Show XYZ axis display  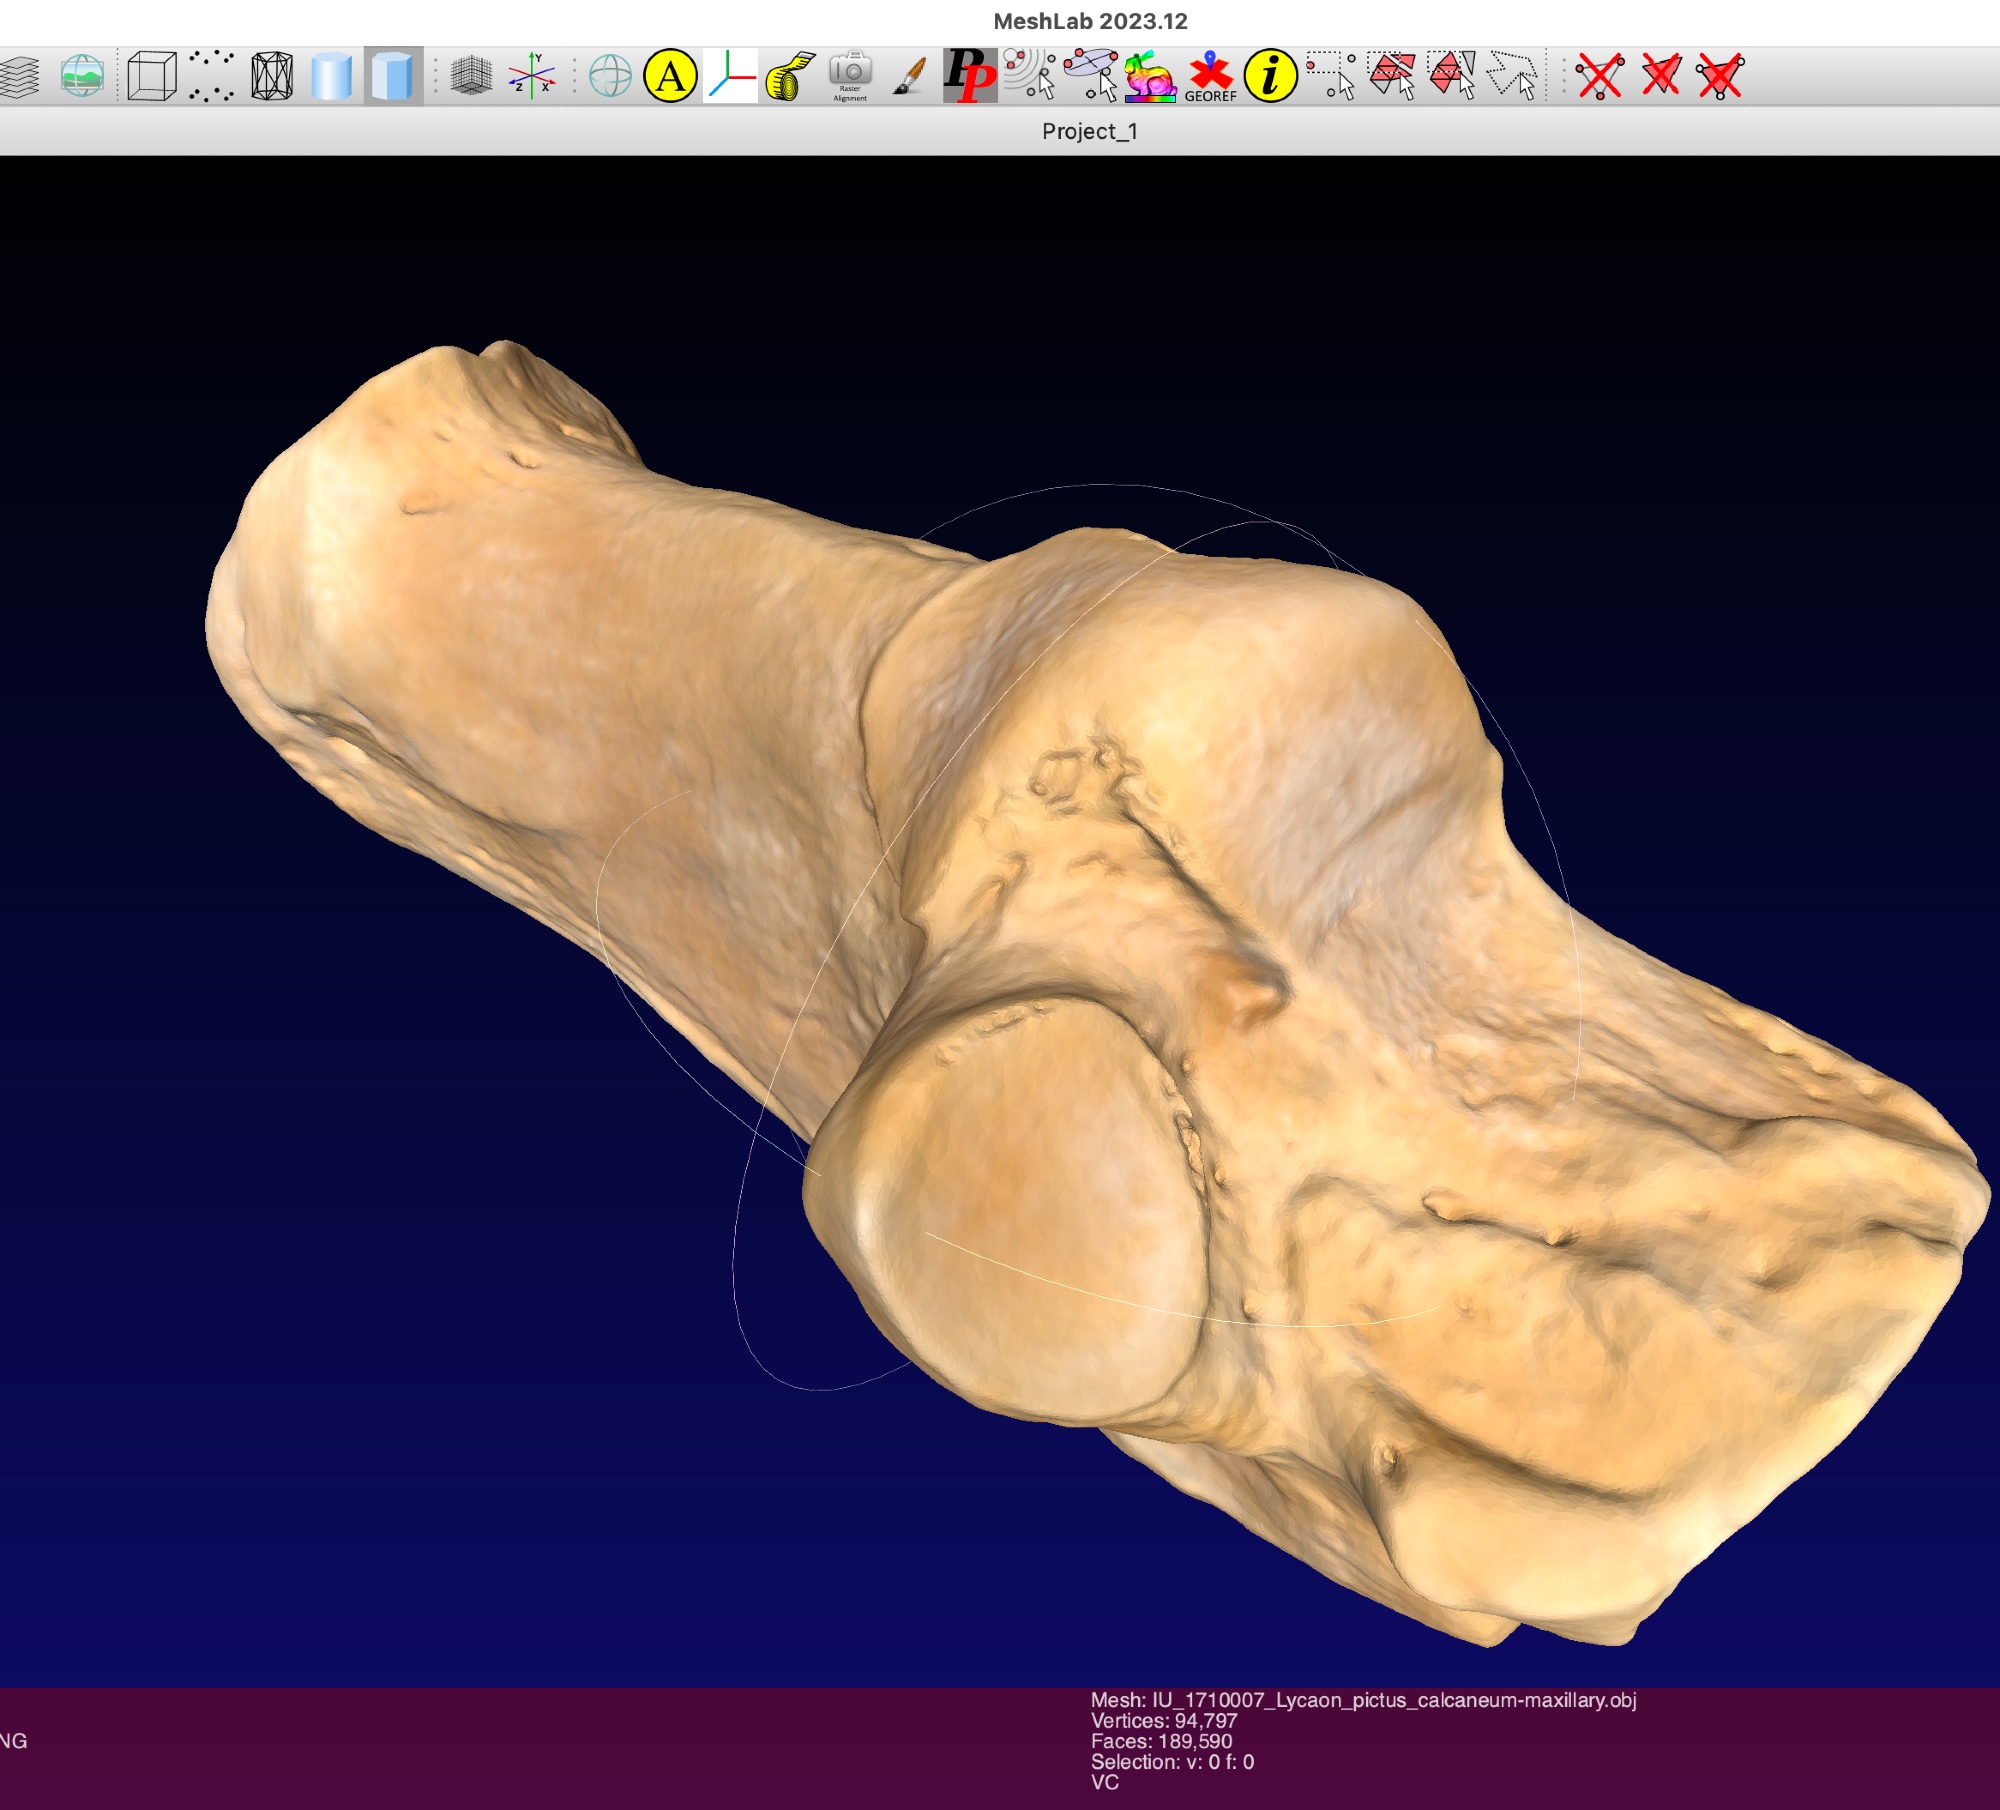531,76
